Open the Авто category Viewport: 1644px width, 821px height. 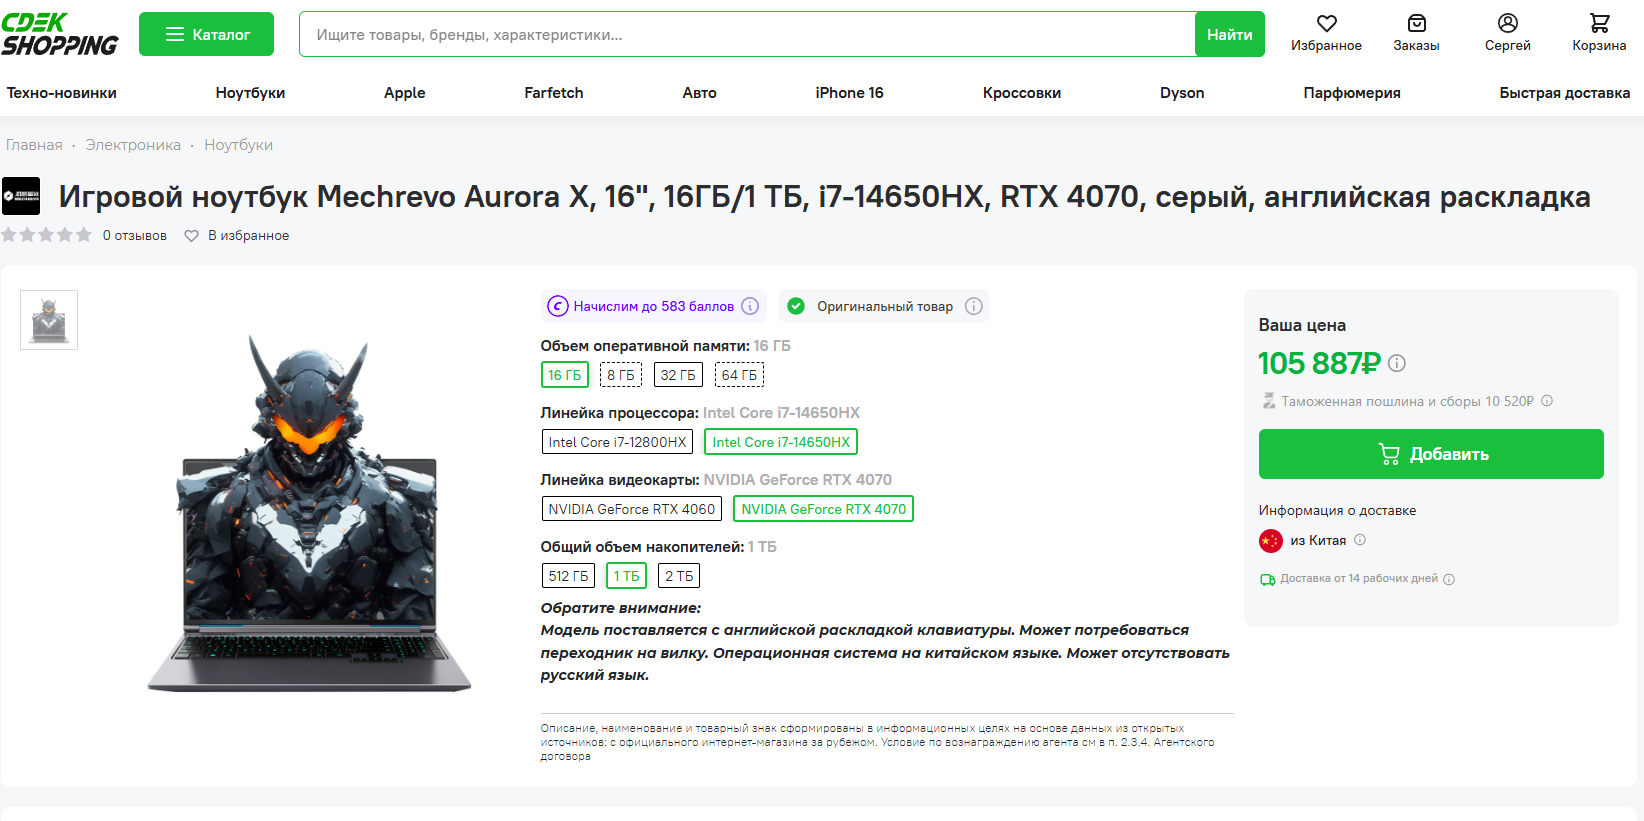(700, 93)
